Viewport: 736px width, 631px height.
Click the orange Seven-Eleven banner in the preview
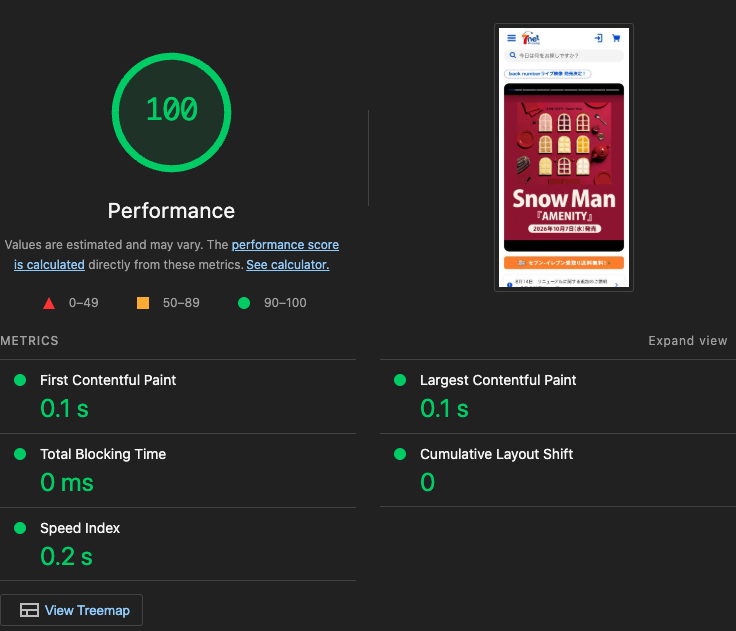pyautogui.click(x=564, y=262)
